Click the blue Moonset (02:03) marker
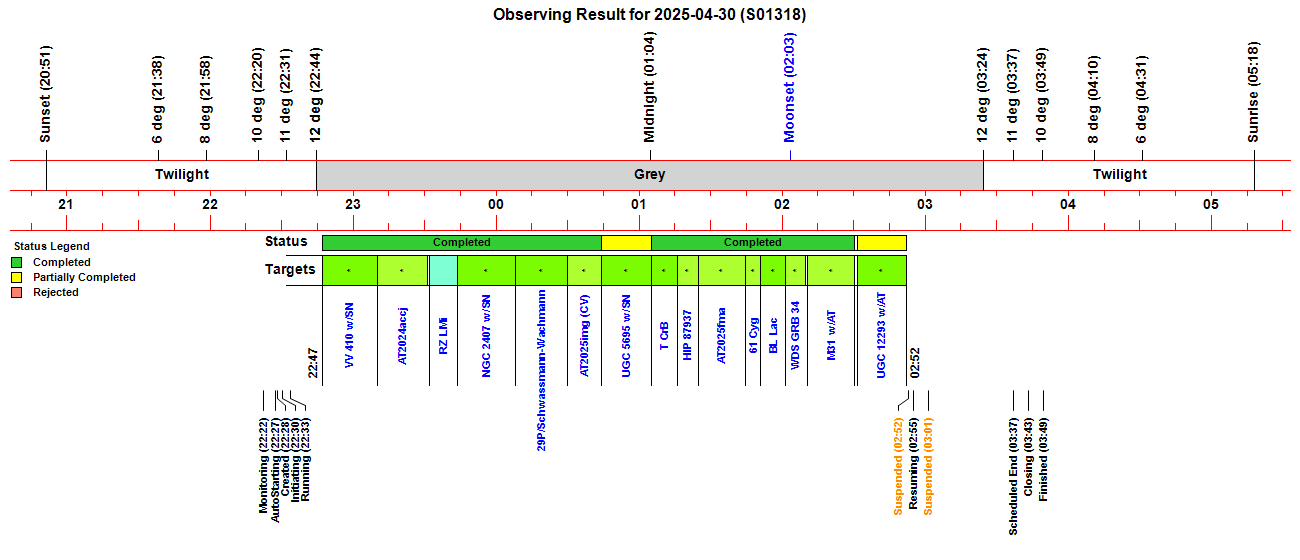The width and height of the screenshot is (1300, 560). (x=789, y=88)
